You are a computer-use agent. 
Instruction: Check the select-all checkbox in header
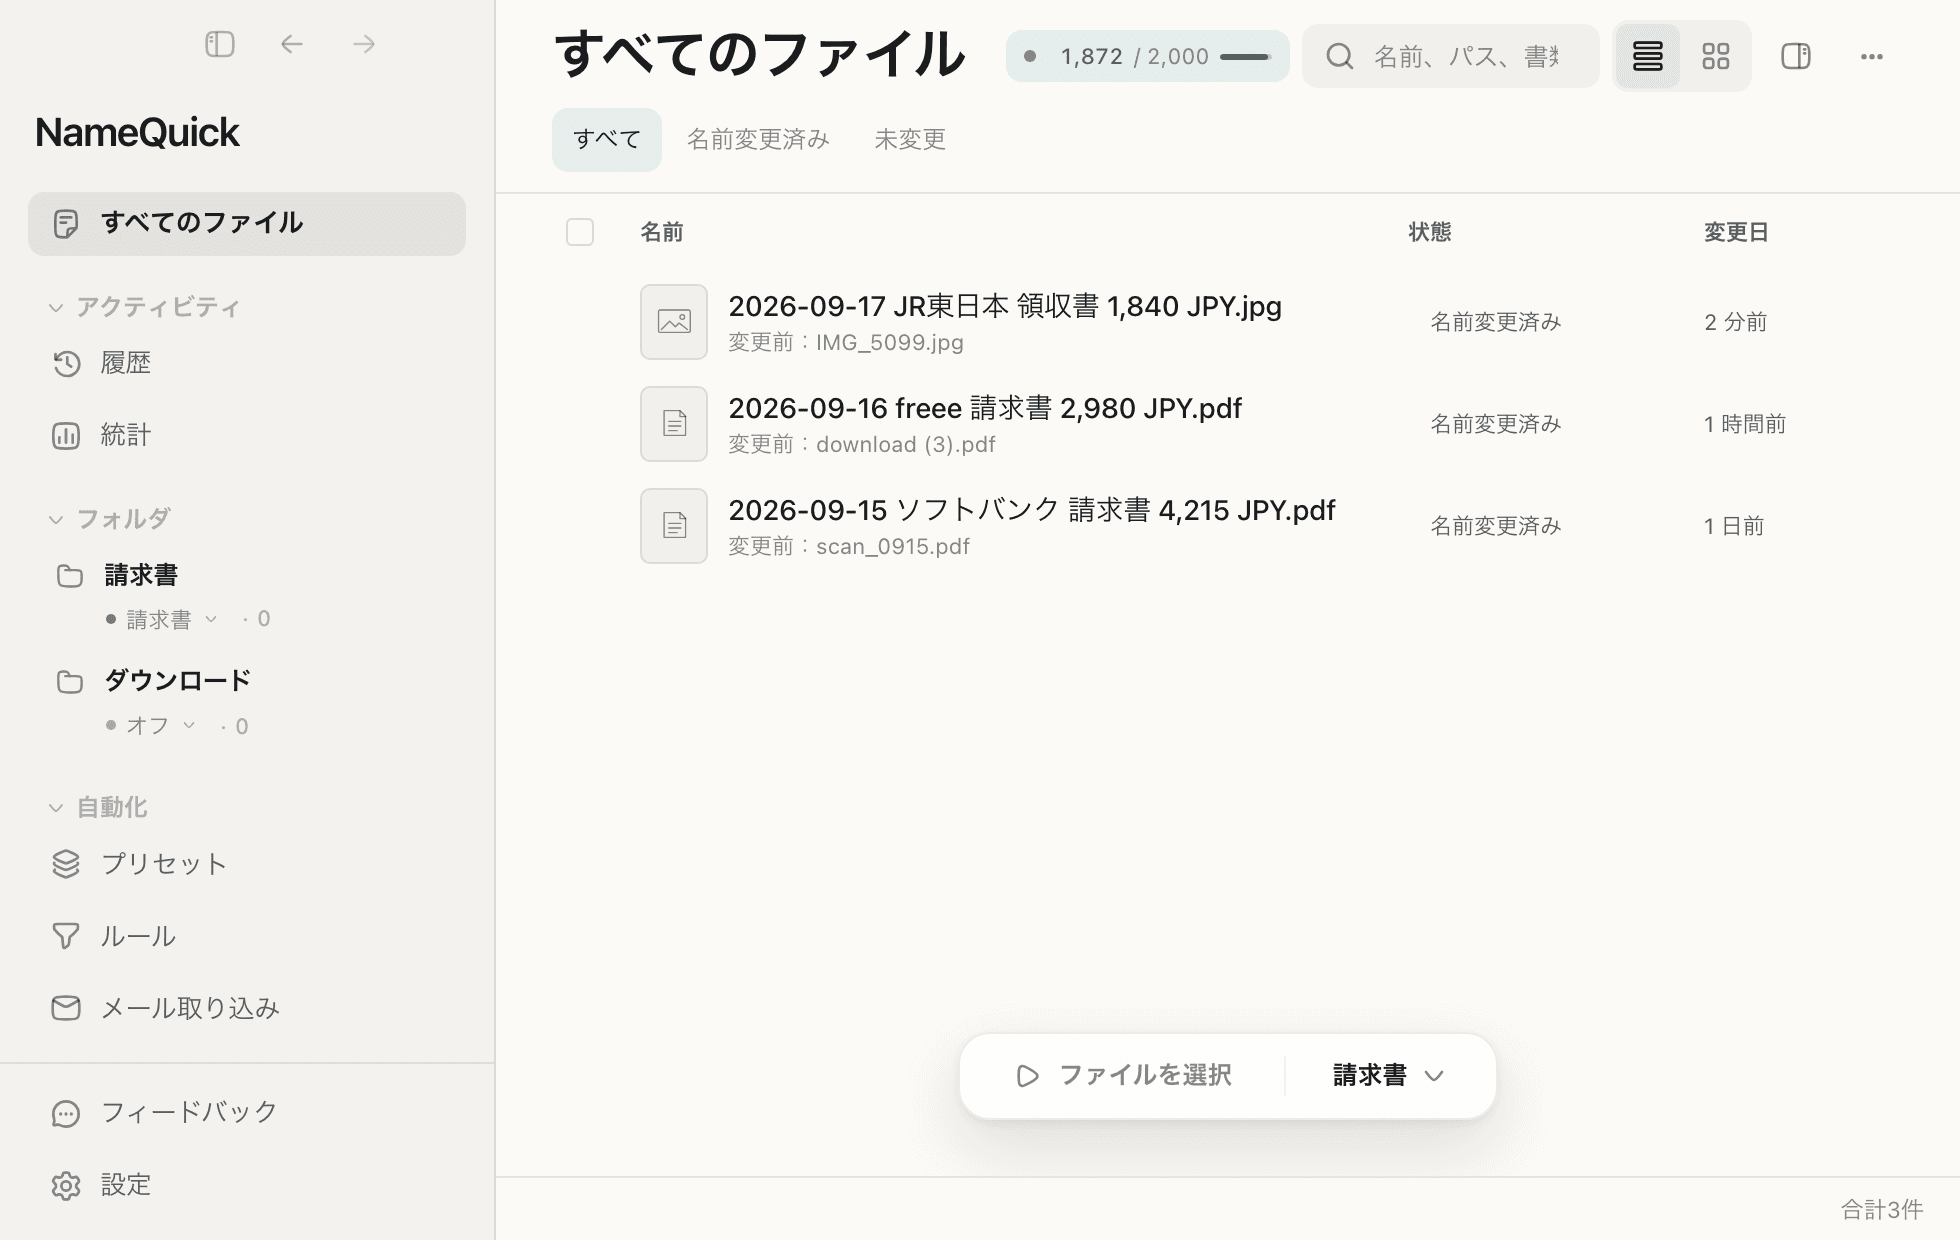580,232
